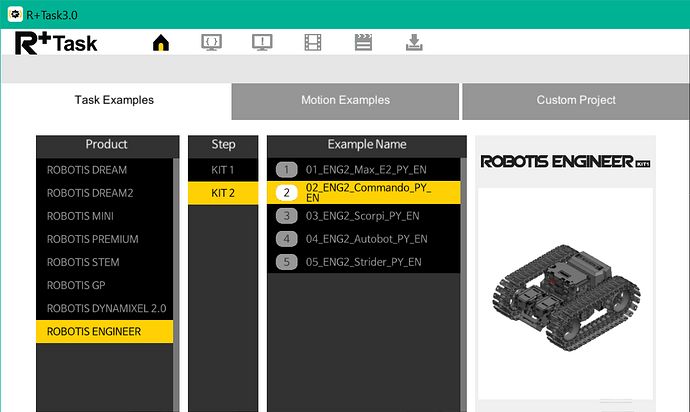The image size is (690, 412).
Task: Click number badge 5 in example list
Action: pos(286,262)
